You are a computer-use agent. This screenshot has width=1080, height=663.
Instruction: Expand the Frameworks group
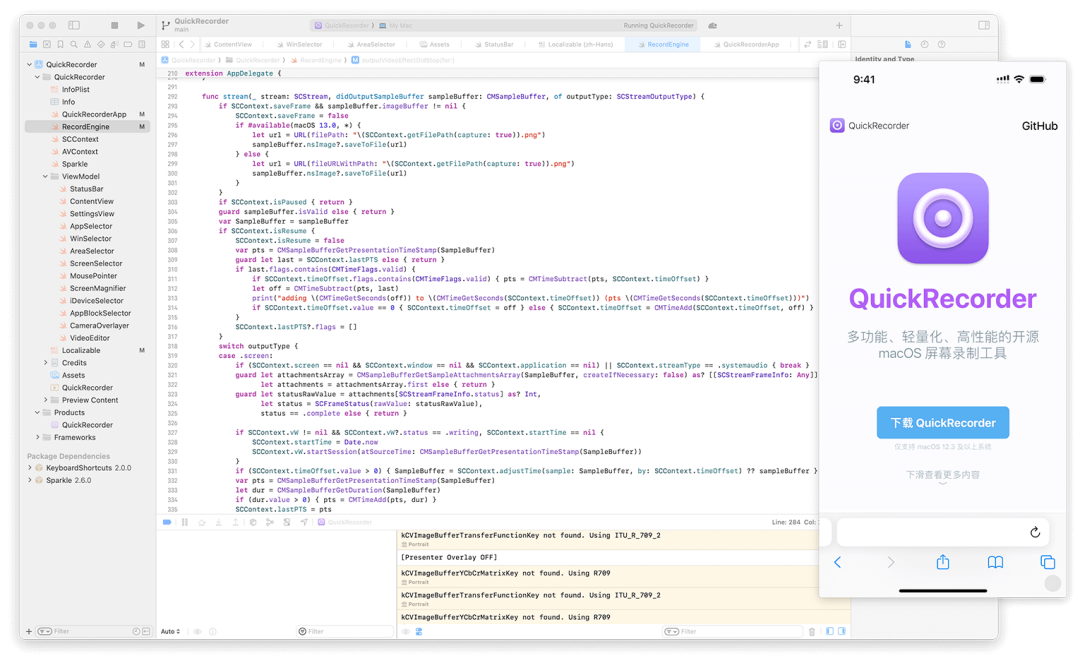pos(37,437)
